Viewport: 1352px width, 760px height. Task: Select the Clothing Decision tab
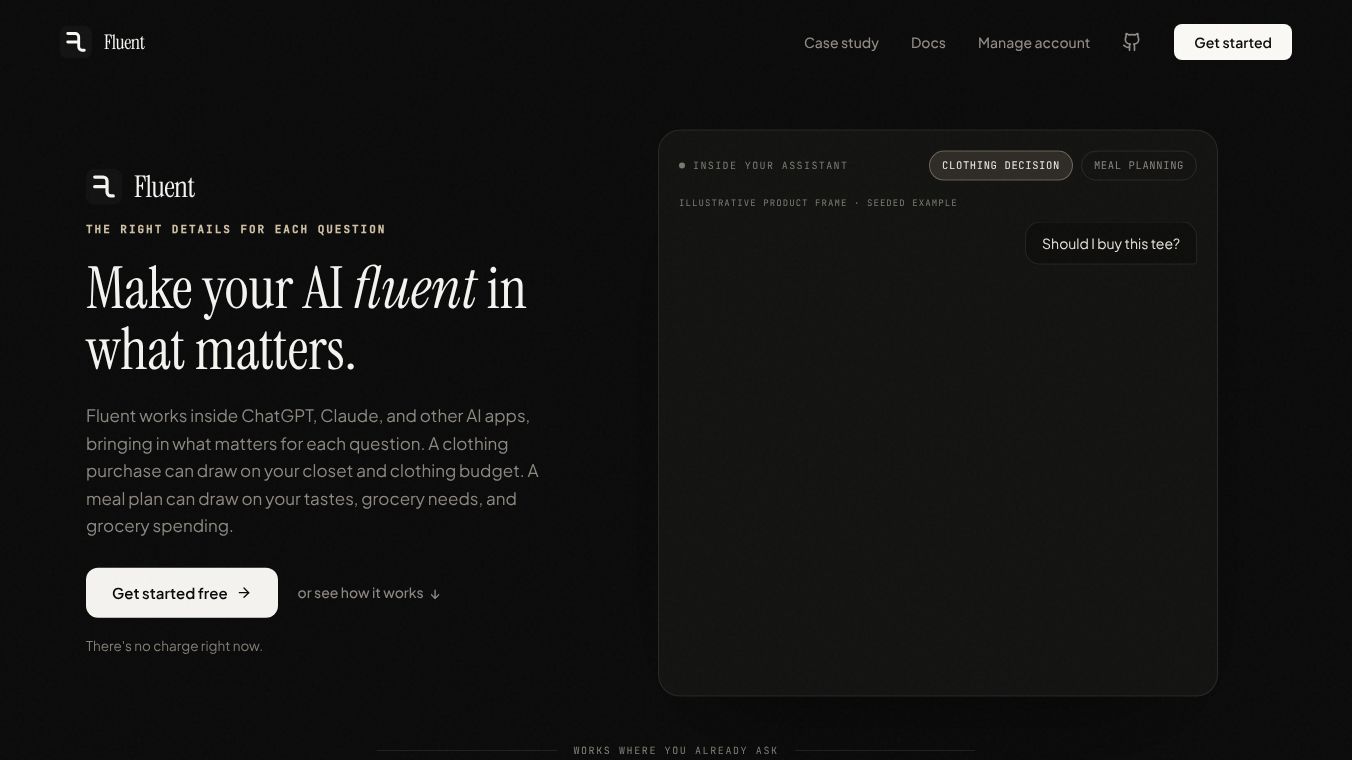[1001, 165]
